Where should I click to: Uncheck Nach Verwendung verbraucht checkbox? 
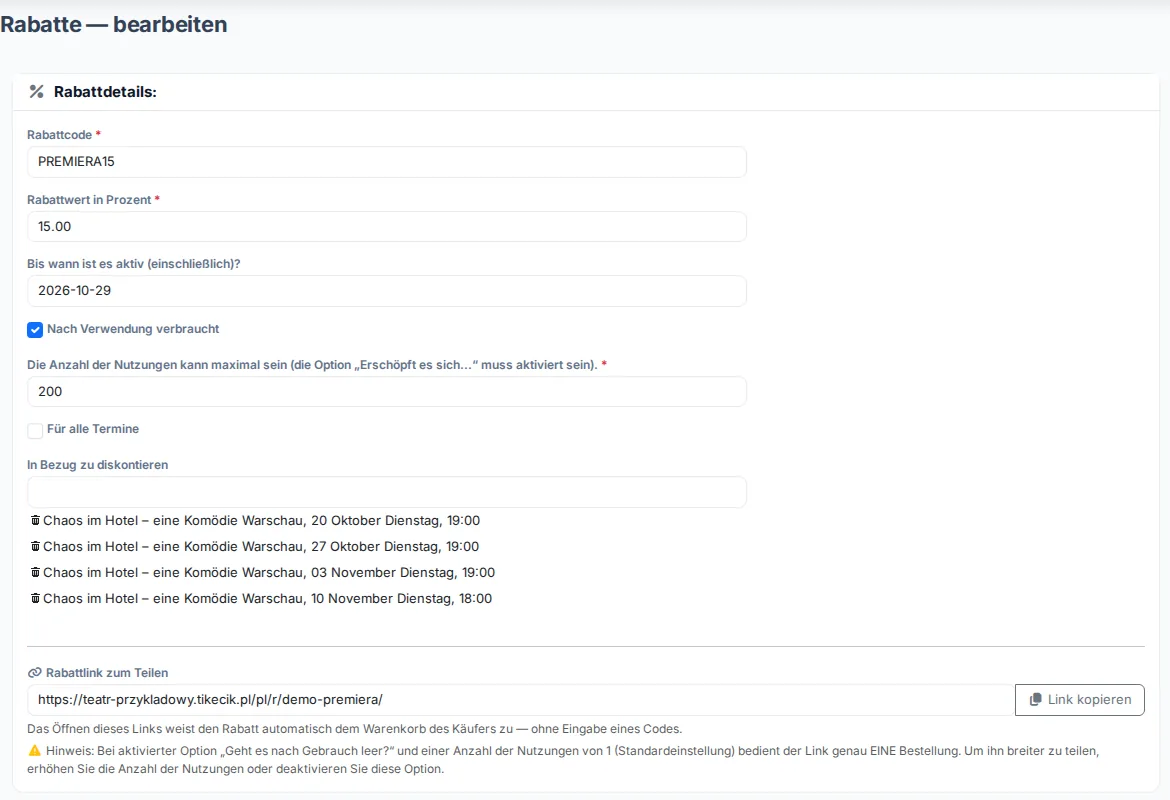click(x=35, y=330)
